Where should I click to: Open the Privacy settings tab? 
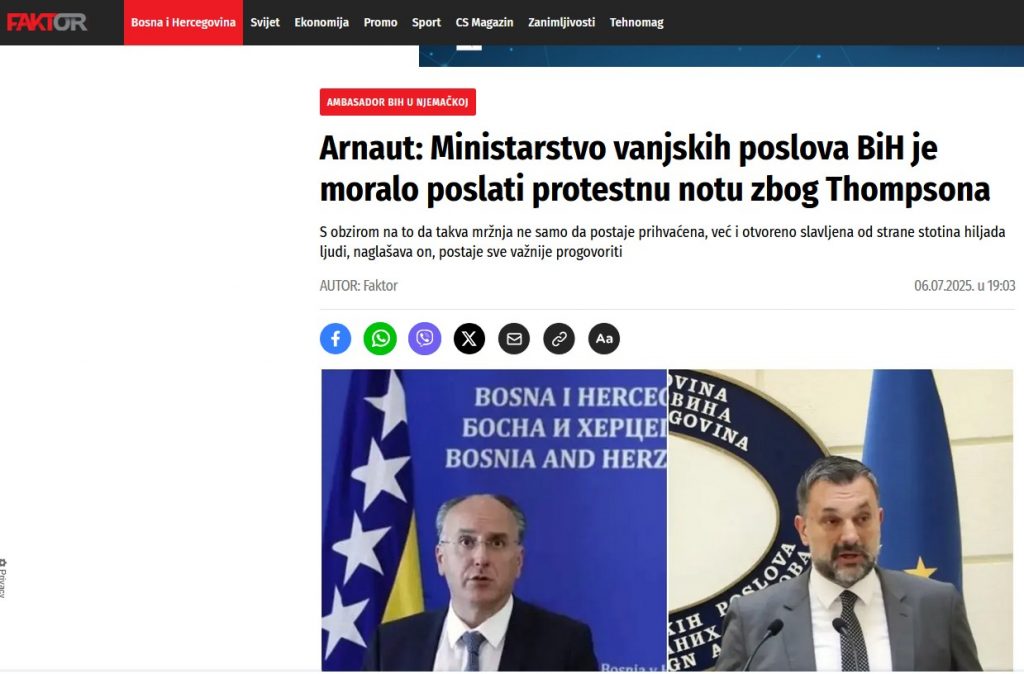3,578
